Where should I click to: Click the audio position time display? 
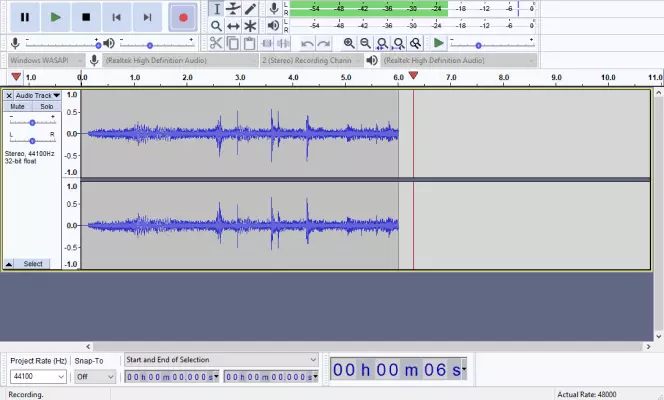[398, 370]
